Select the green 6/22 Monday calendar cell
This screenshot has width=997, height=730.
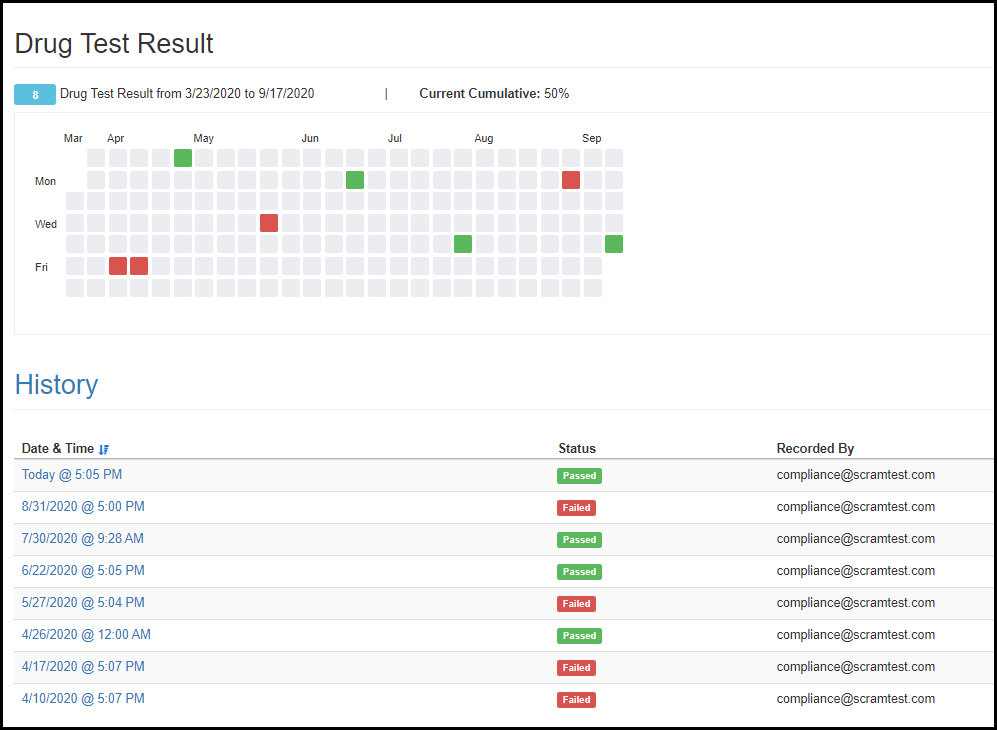click(355, 180)
